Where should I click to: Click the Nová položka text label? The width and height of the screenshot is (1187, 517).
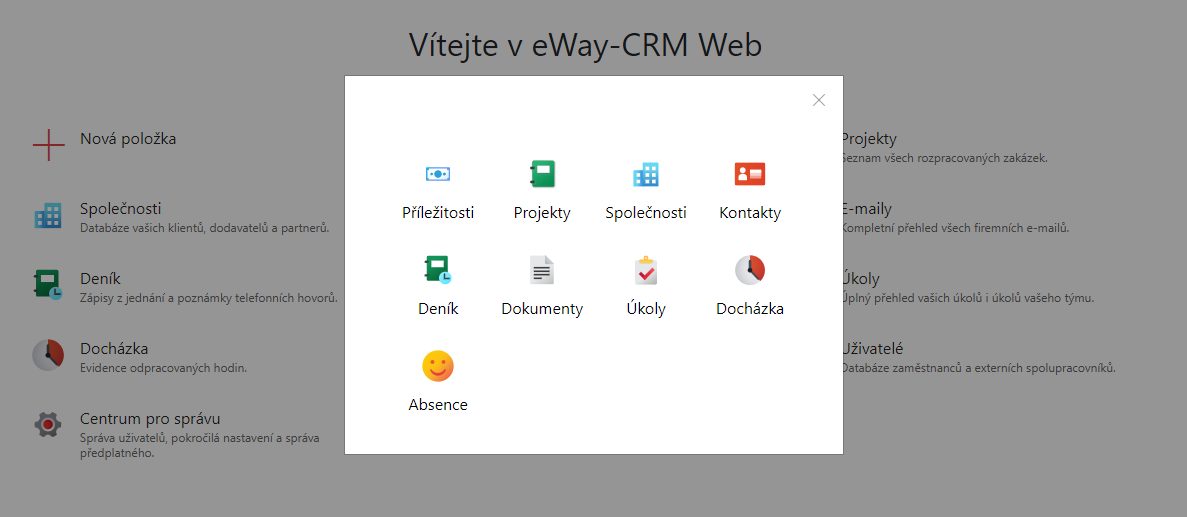(x=128, y=139)
